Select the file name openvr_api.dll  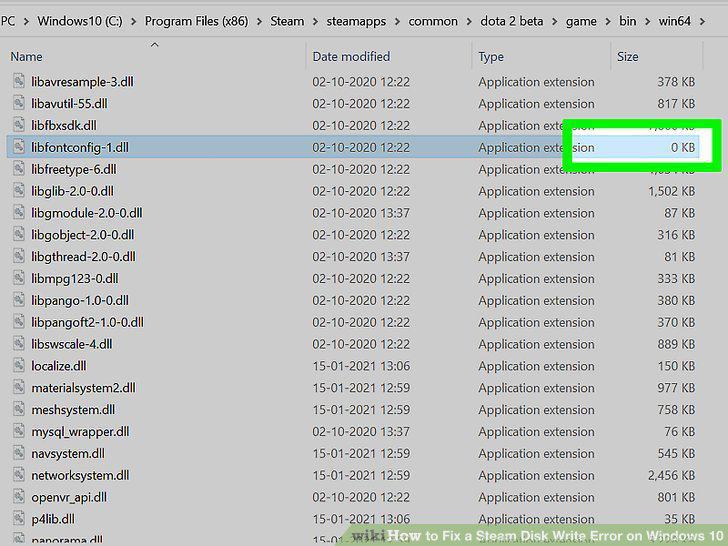[x=69, y=497]
